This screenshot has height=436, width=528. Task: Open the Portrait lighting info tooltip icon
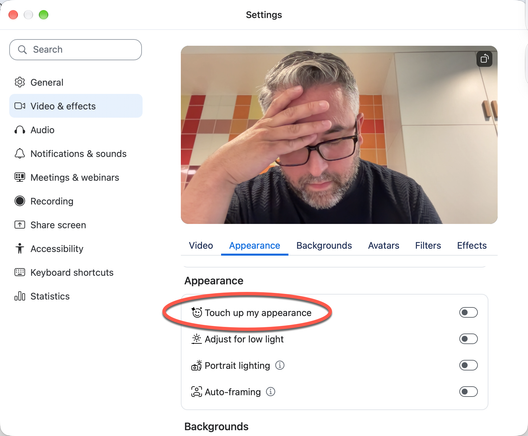pos(280,365)
